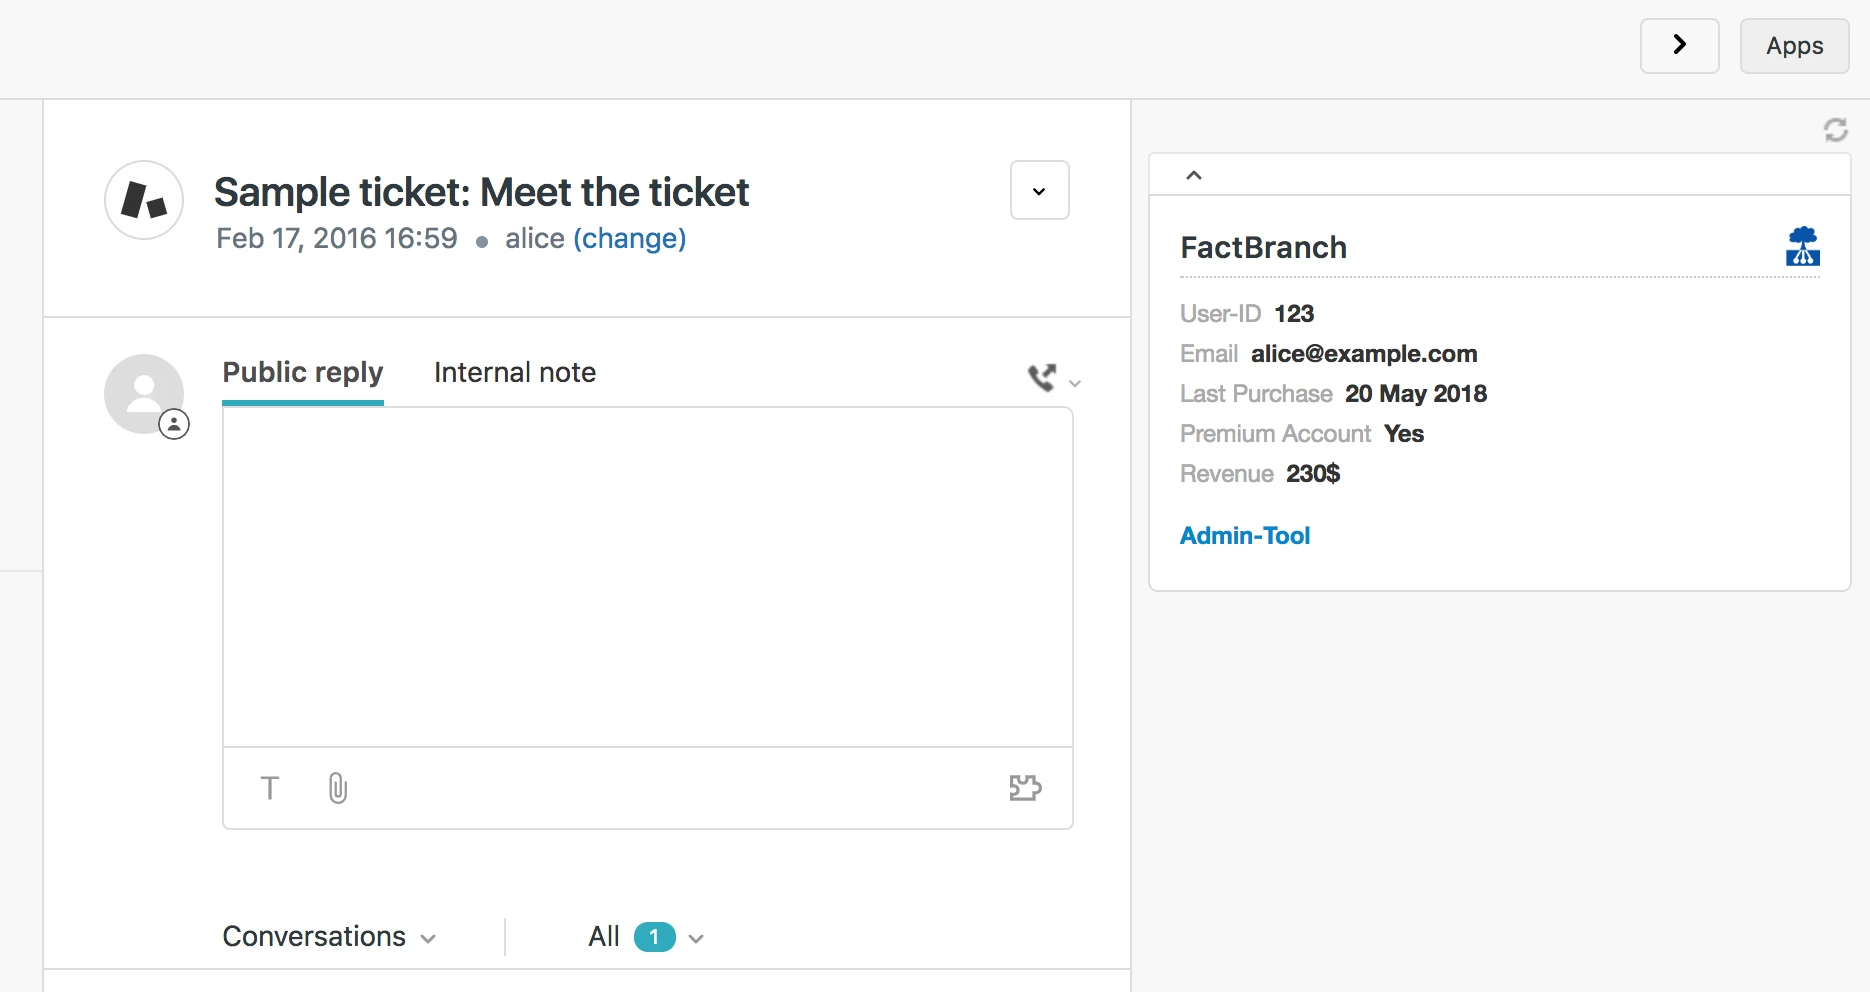Viewport: 1870px width, 992px height.
Task: Open the apps puzzle-piece icon in the composer
Action: (x=1025, y=788)
